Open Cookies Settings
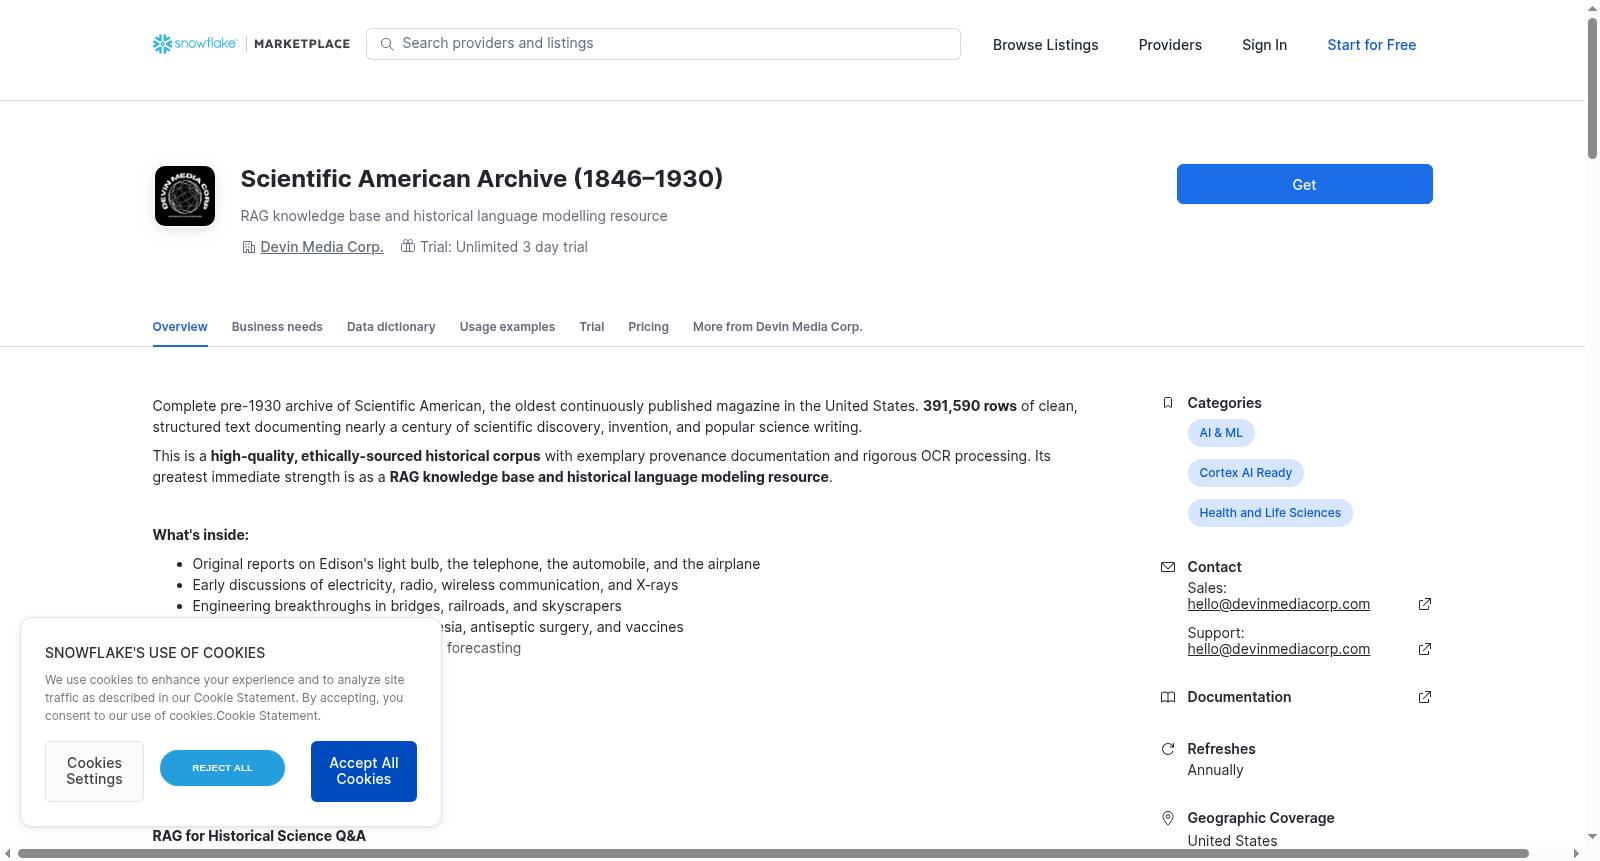This screenshot has height=861, width=1600. (94, 771)
